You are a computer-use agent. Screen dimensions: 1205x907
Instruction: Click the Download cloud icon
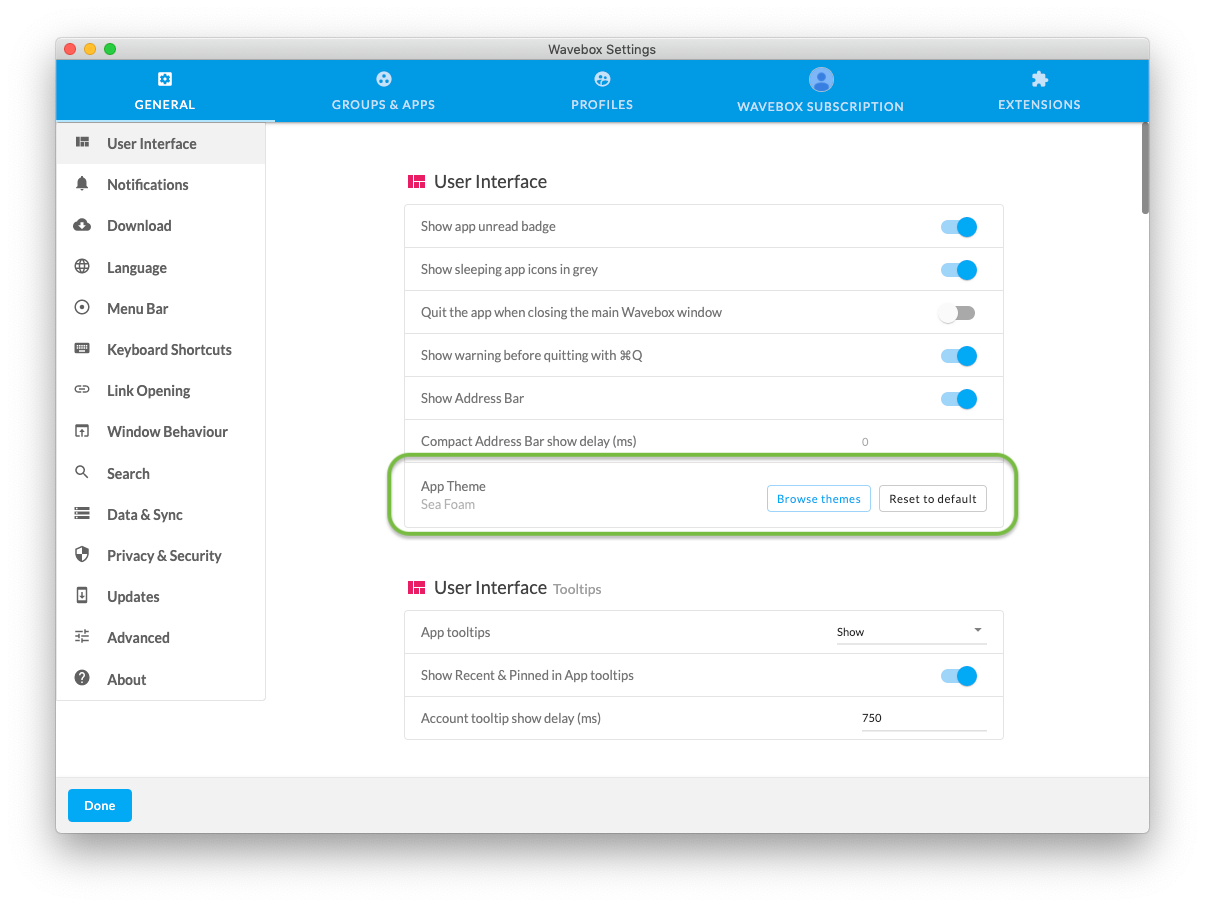[83, 225]
